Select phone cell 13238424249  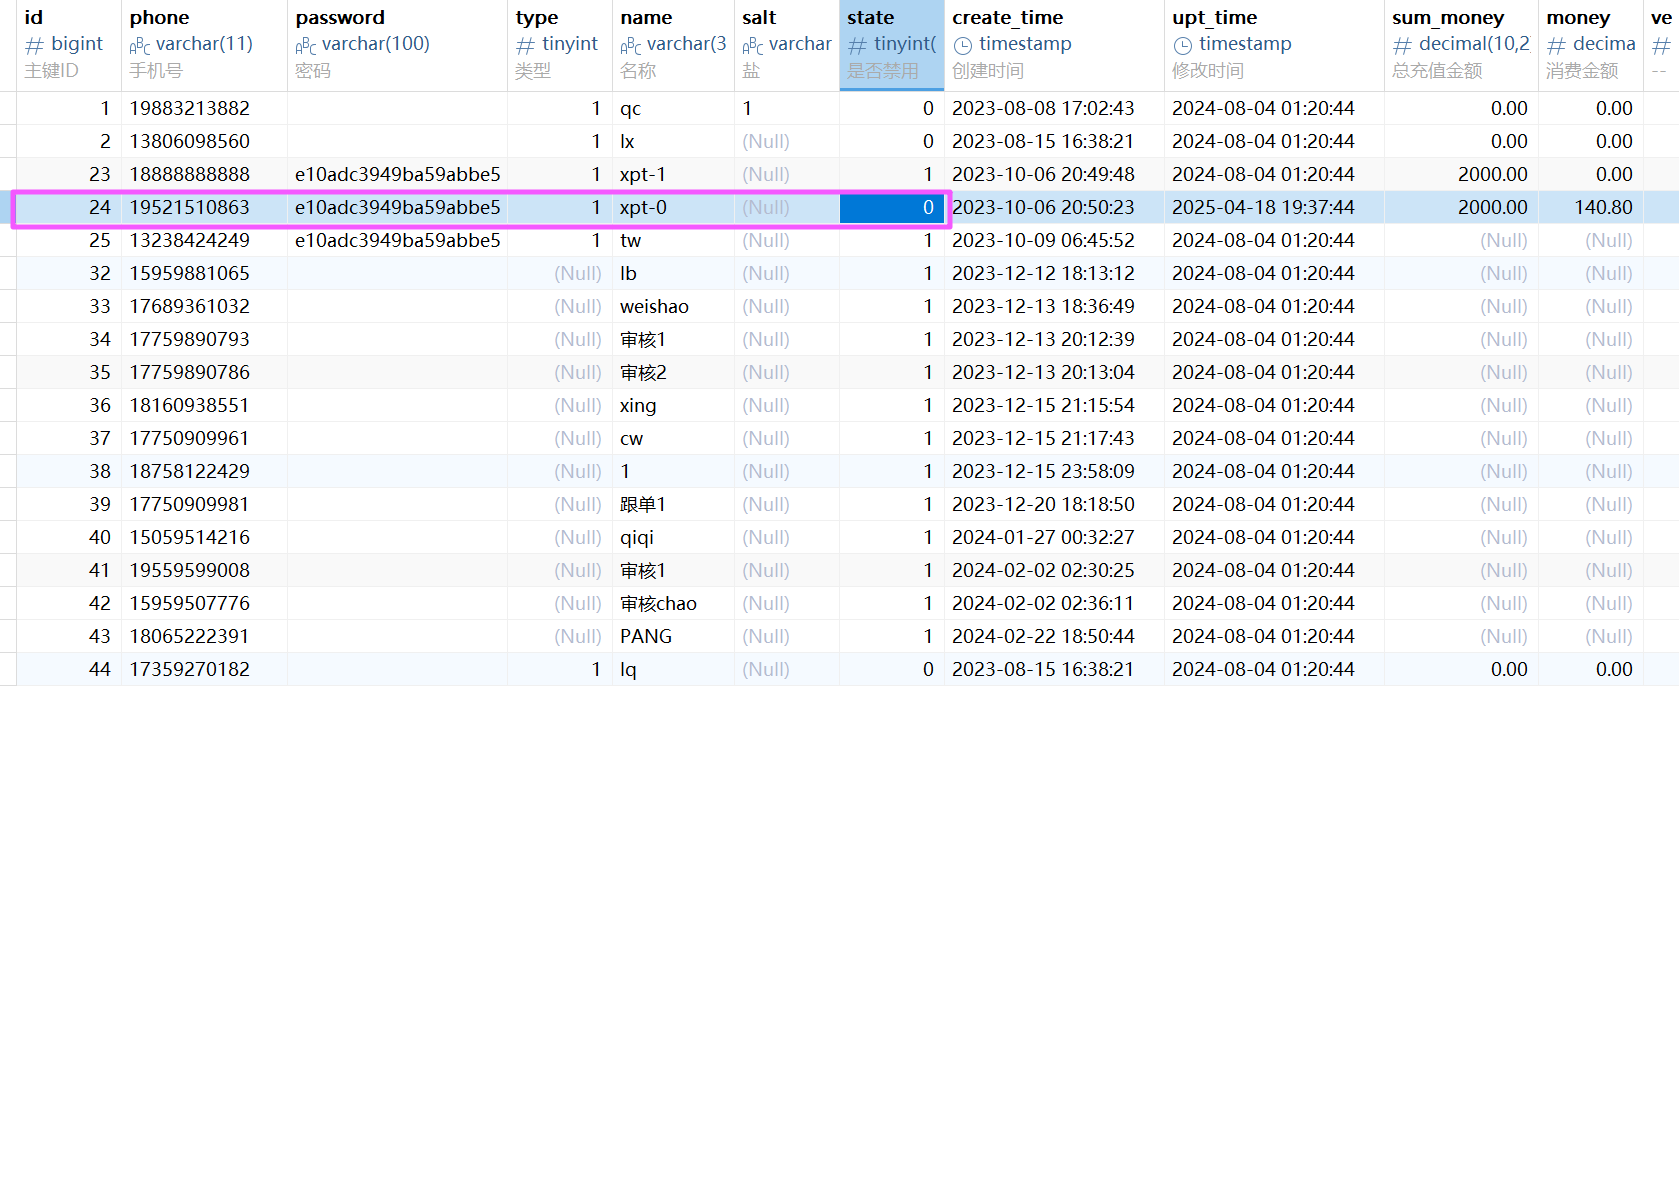pyautogui.click(x=204, y=240)
